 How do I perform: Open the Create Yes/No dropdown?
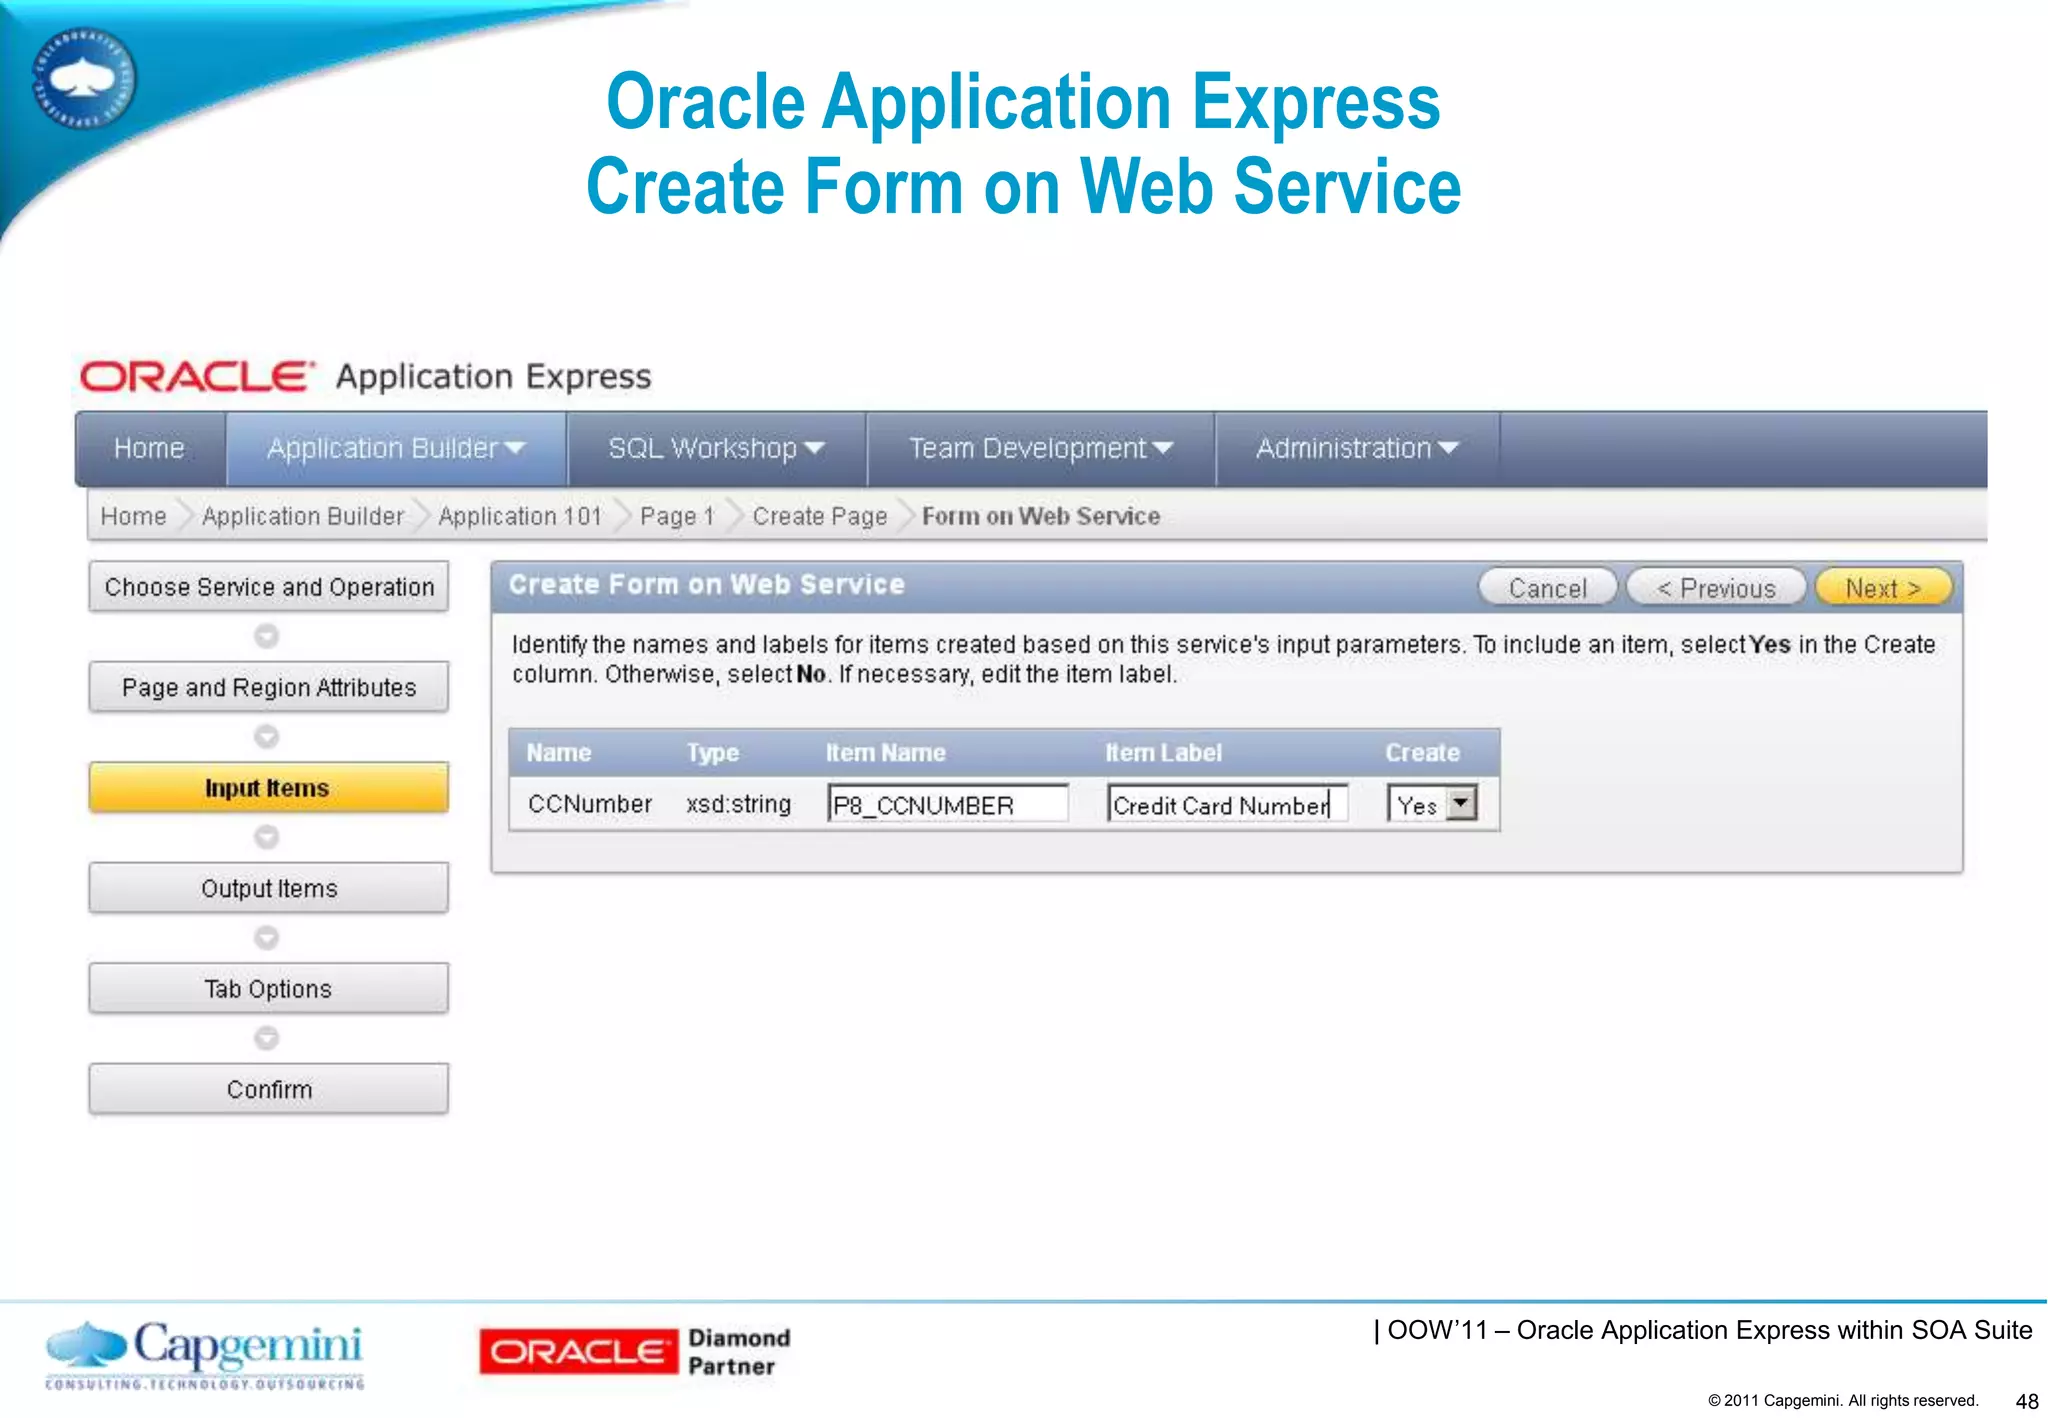1461,804
